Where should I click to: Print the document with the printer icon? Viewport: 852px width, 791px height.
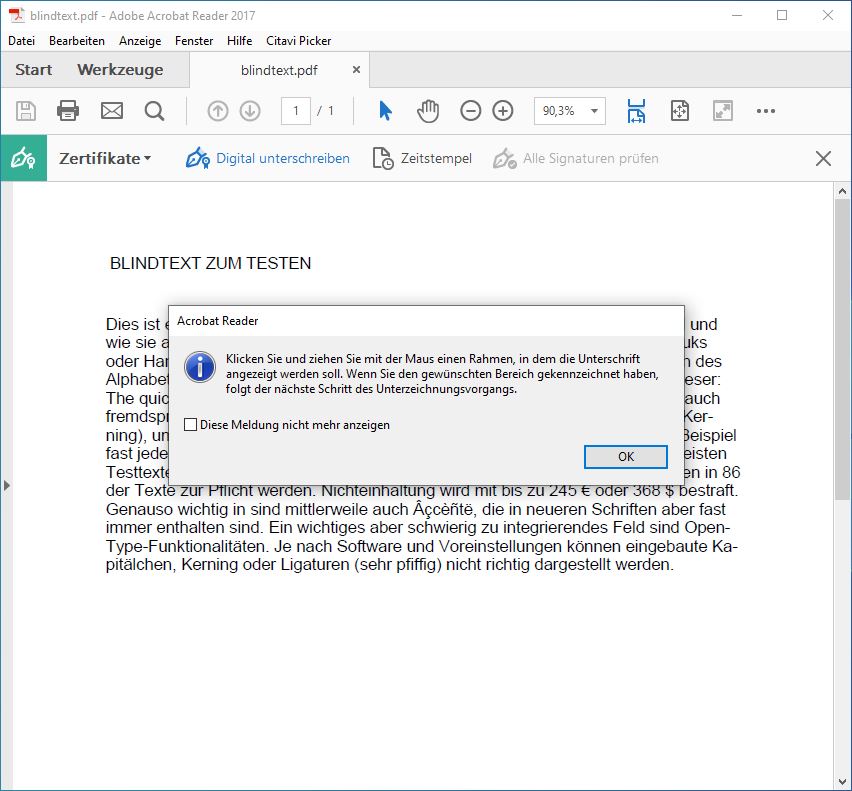(68, 111)
